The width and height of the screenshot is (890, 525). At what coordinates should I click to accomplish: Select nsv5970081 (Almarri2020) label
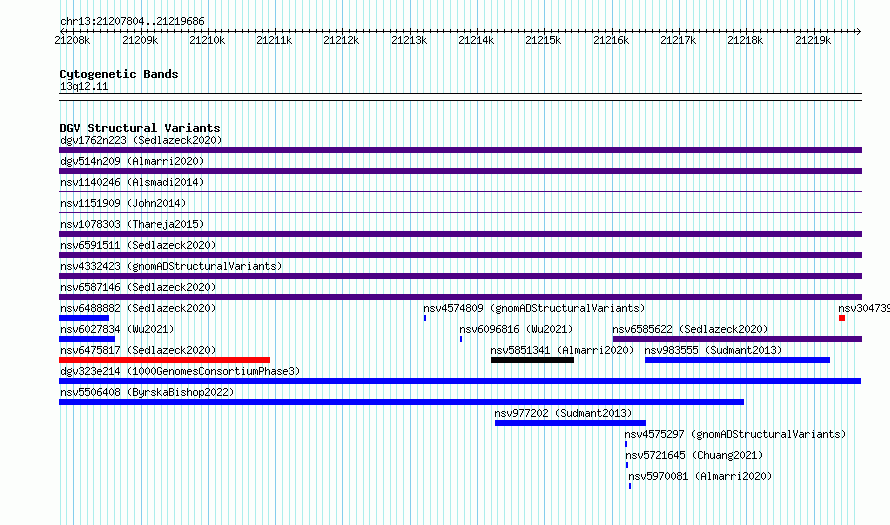[x=700, y=476]
